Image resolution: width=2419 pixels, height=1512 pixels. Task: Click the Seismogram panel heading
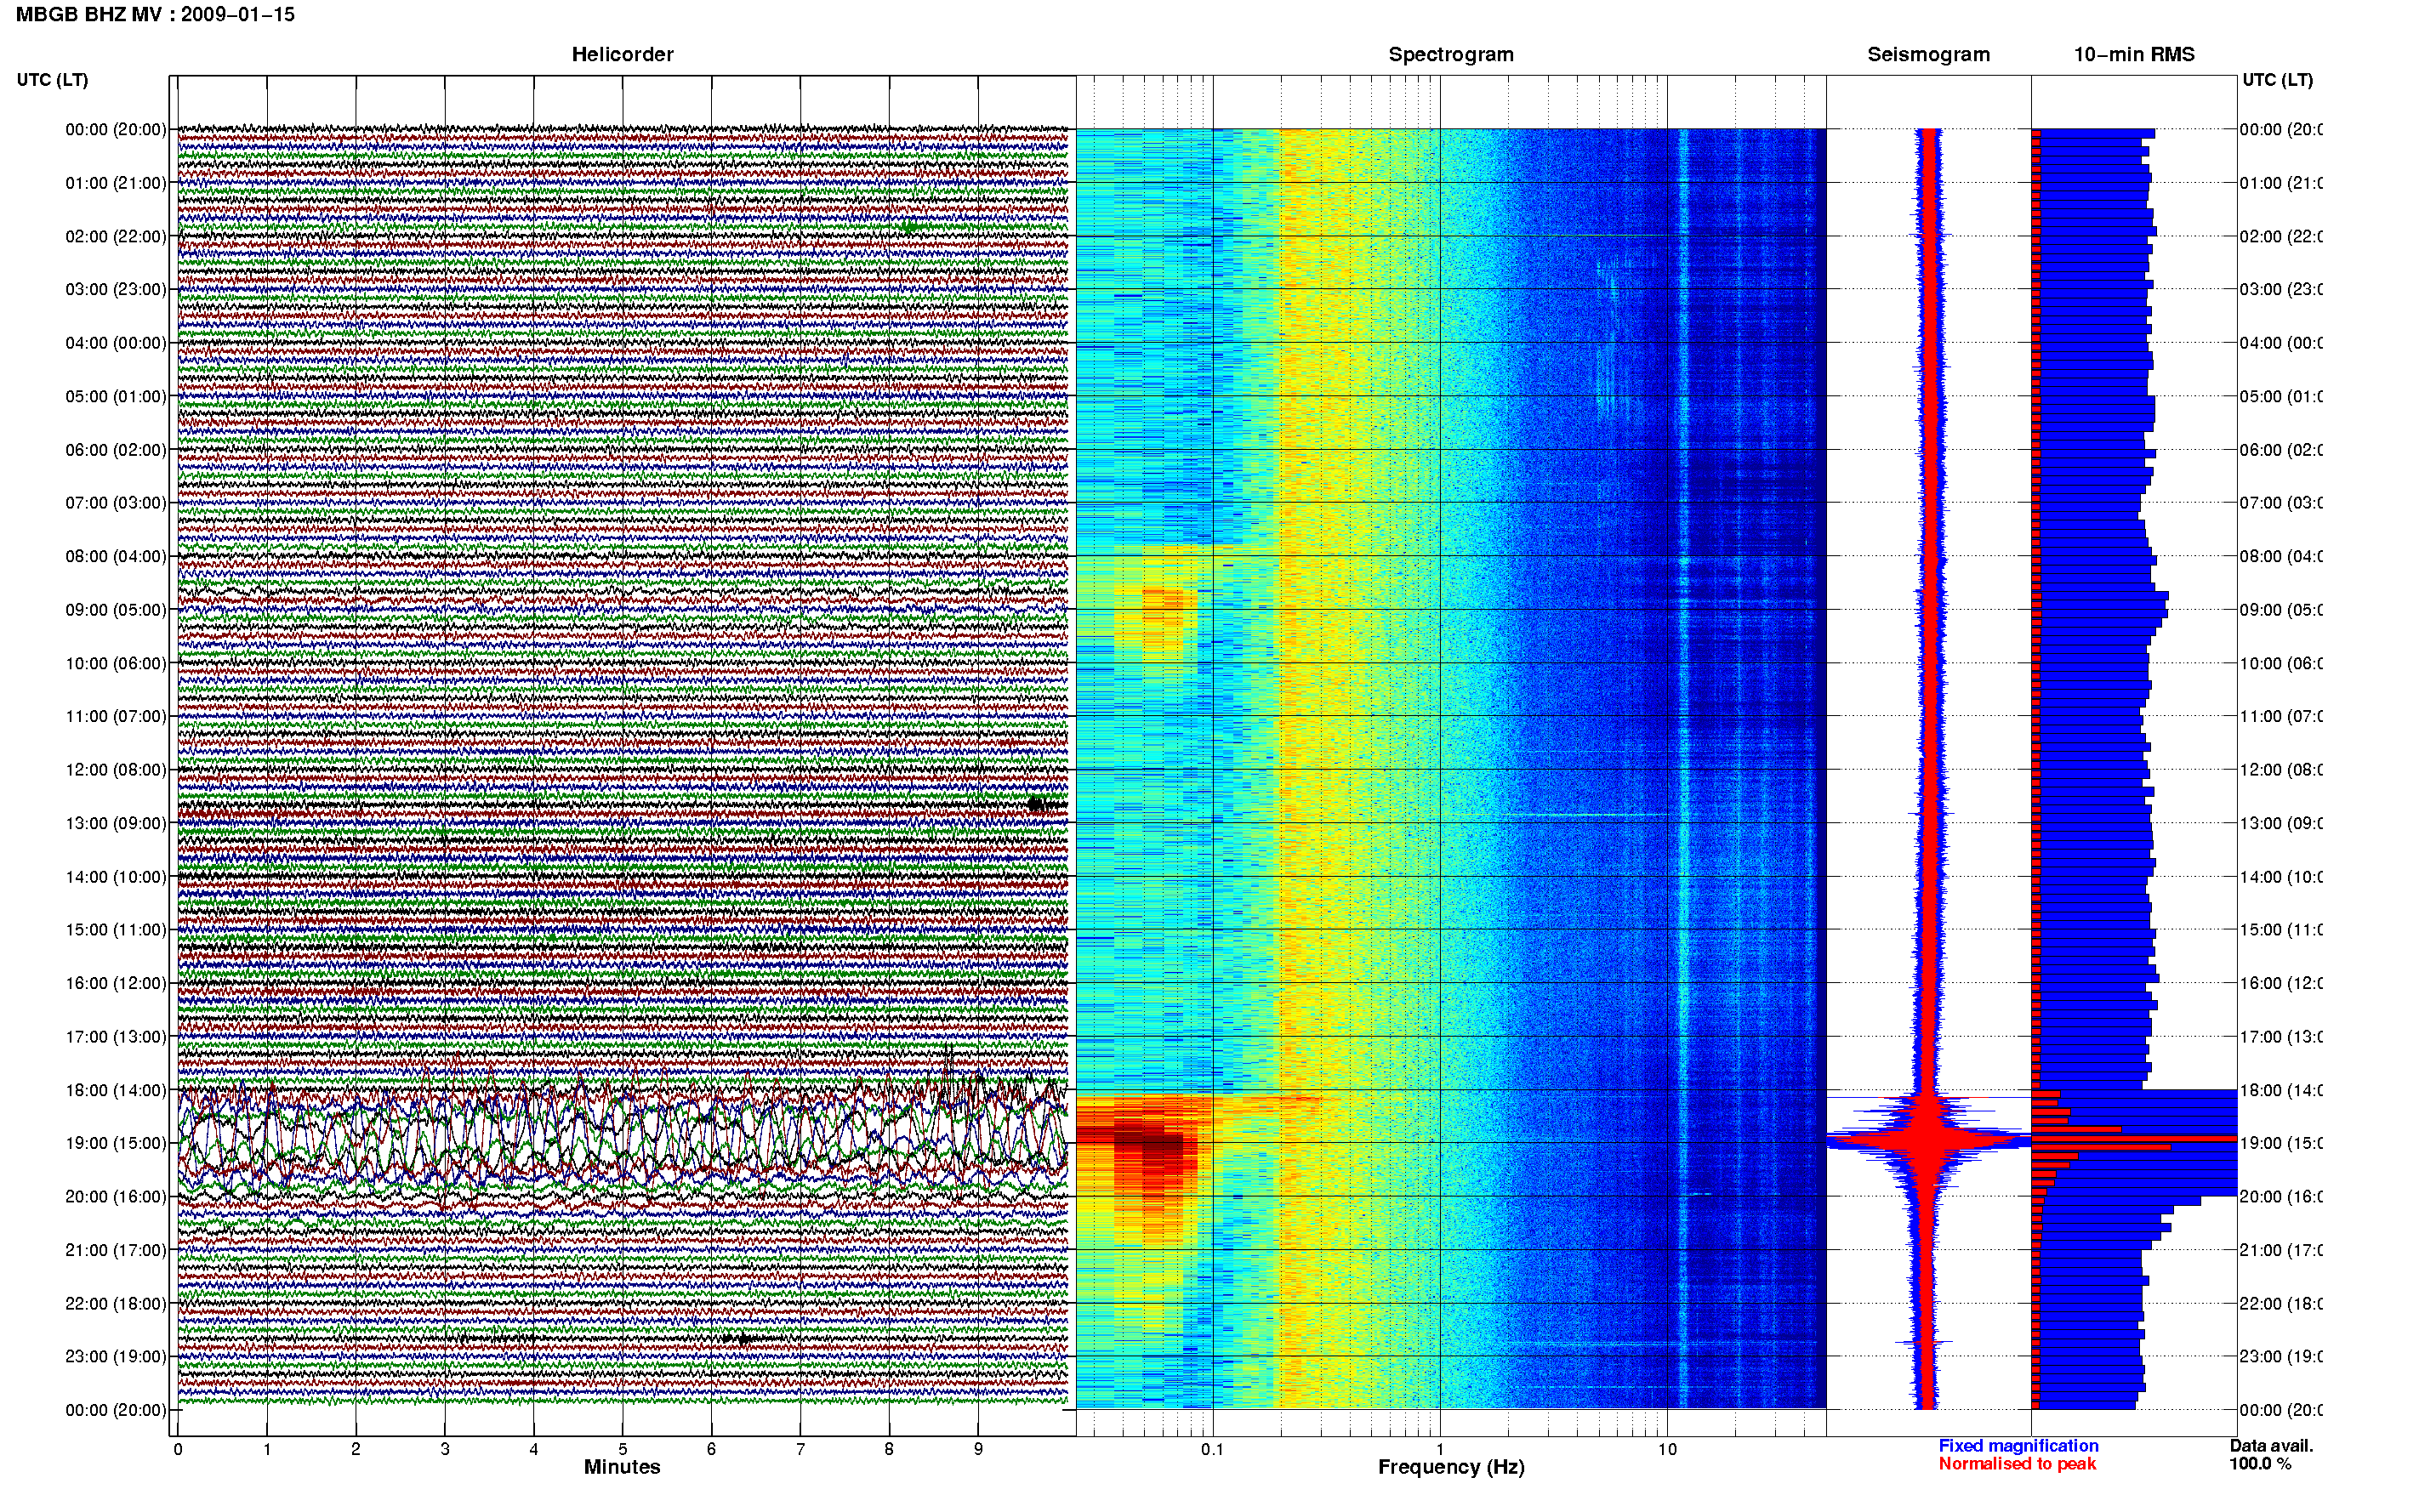click(1928, 54)
